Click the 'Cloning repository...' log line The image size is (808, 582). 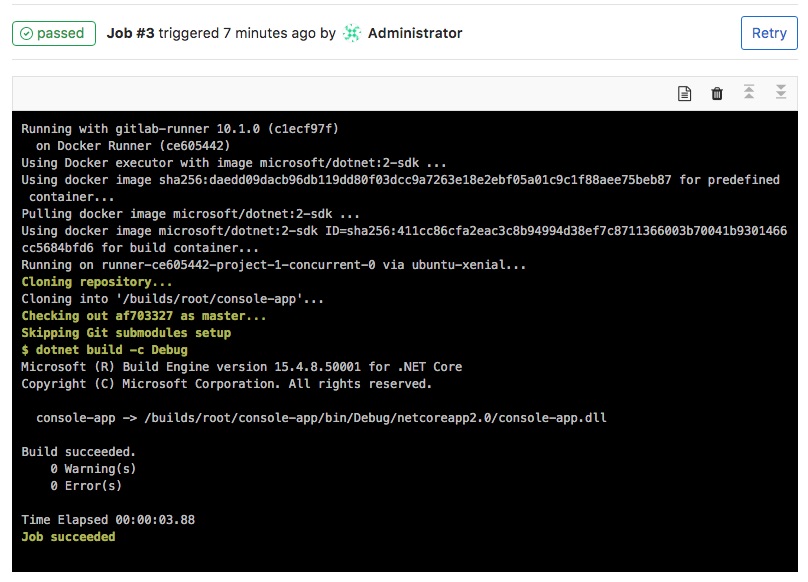97,282
